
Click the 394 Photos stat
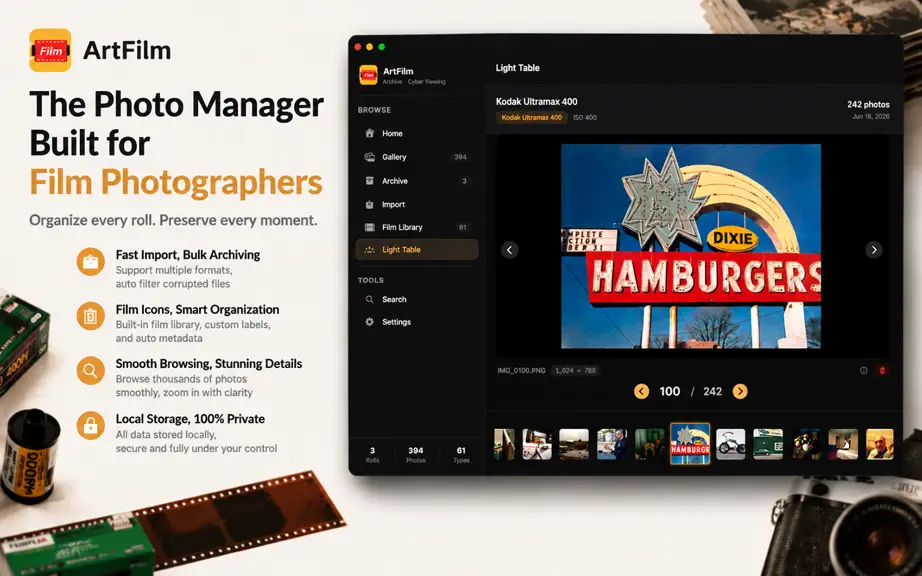tap(416, 455)
